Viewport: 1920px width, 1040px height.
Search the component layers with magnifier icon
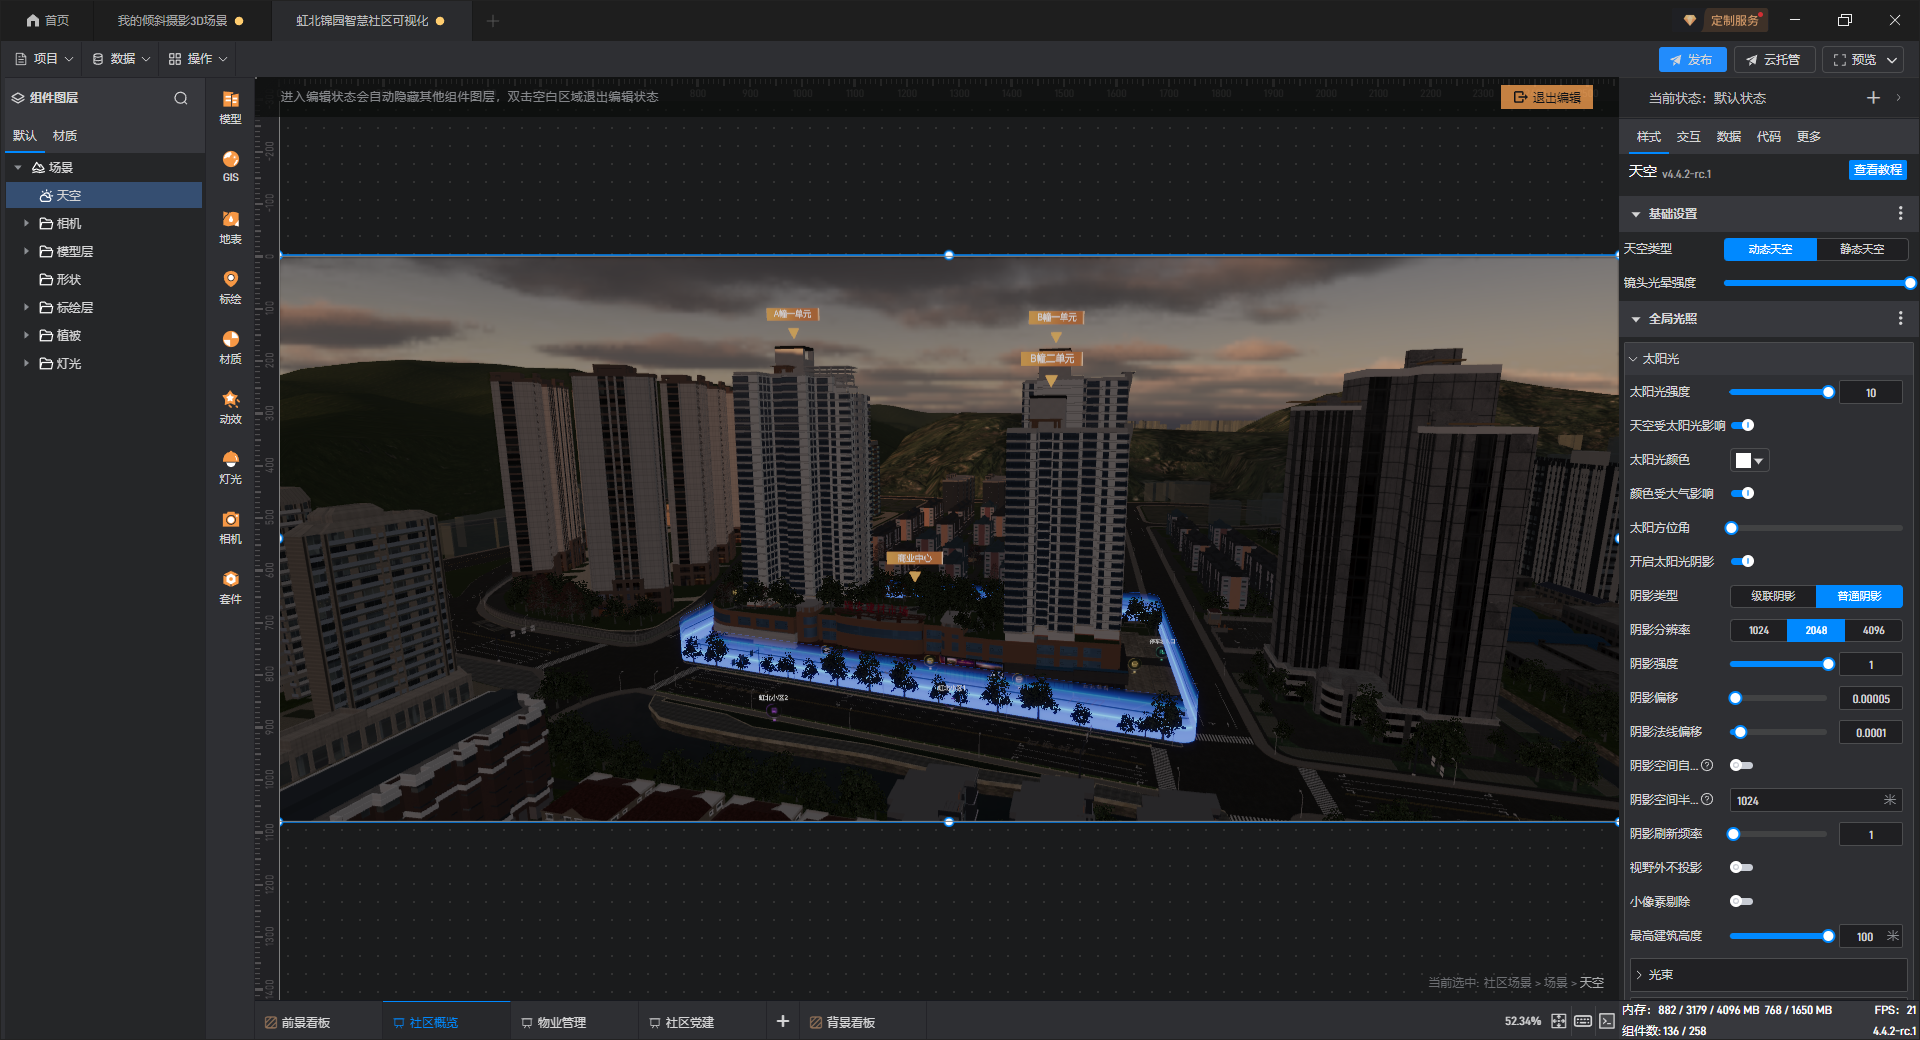point(181,98)
